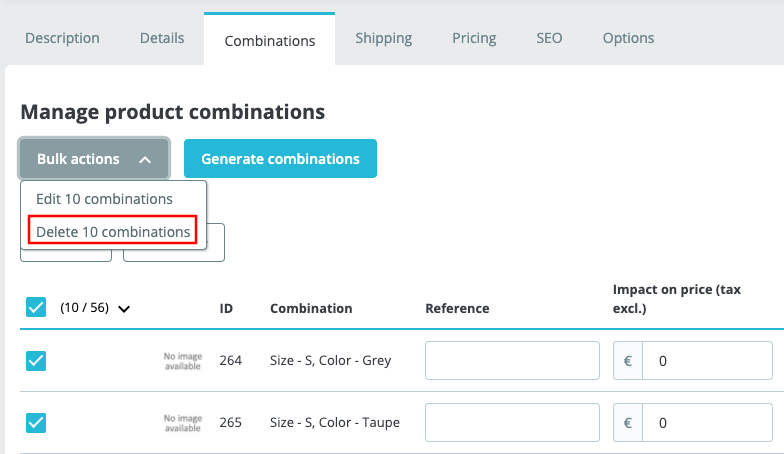Uncheck the Size S, Color Grey row
The height and width of the screenshot is (454, 784).
click(36, 361)
